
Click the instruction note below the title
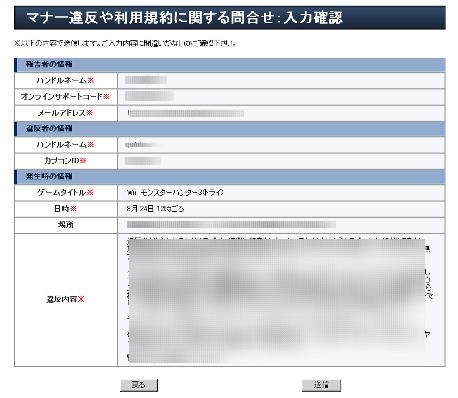pyautogui.click(x=125, y=43)
